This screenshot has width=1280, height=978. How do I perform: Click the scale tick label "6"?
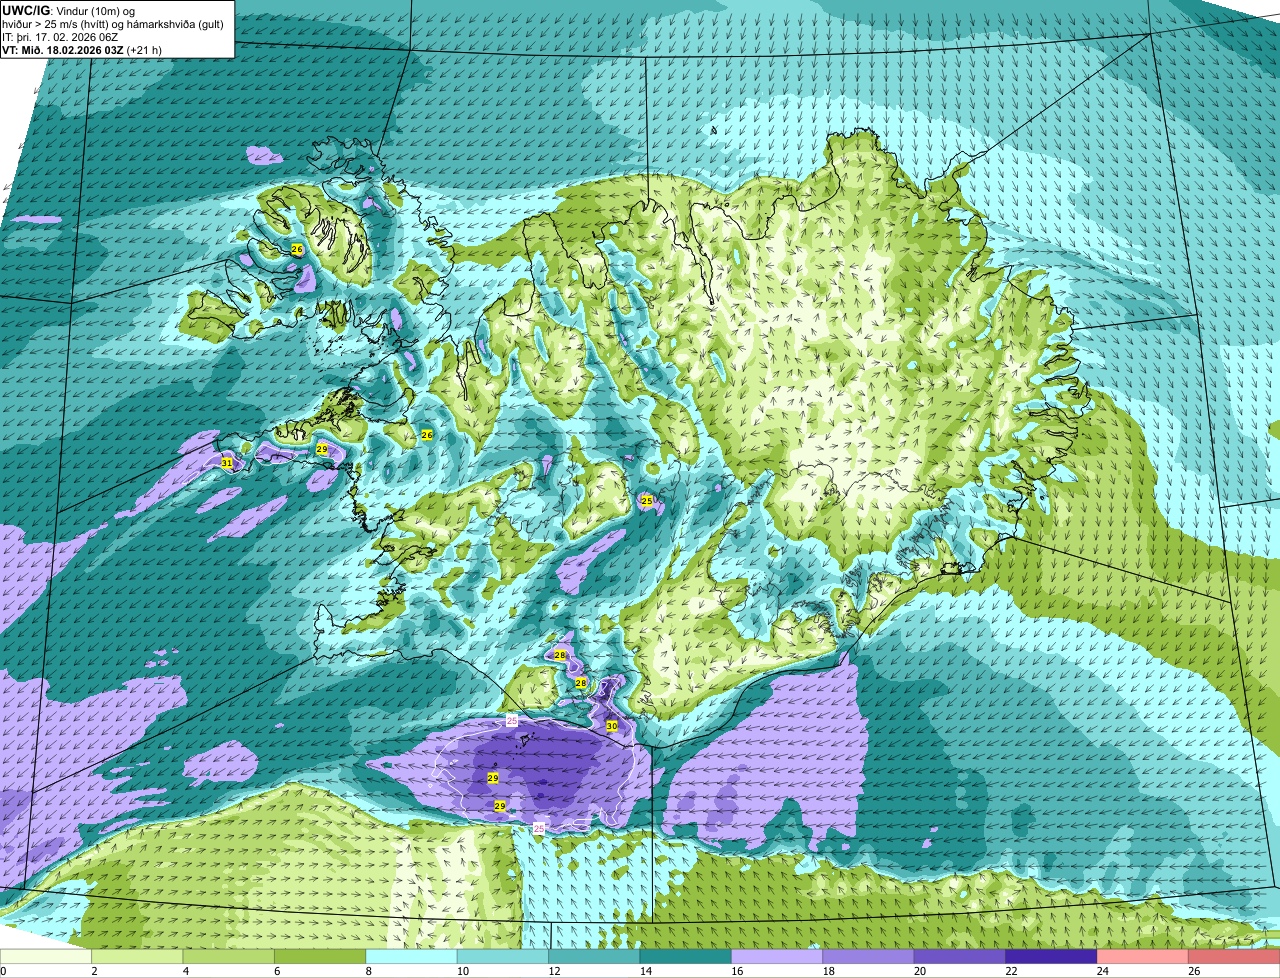277,971
